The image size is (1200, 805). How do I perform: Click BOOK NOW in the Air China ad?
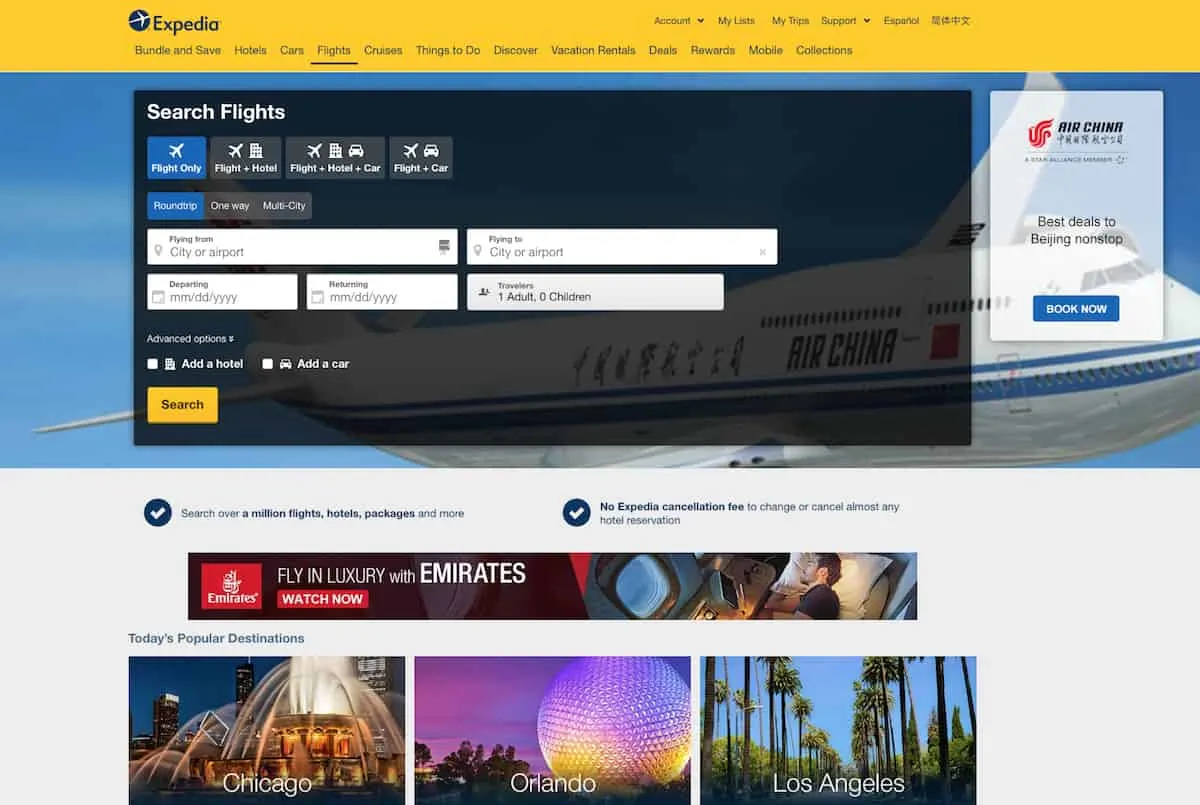pos(1076,309)
